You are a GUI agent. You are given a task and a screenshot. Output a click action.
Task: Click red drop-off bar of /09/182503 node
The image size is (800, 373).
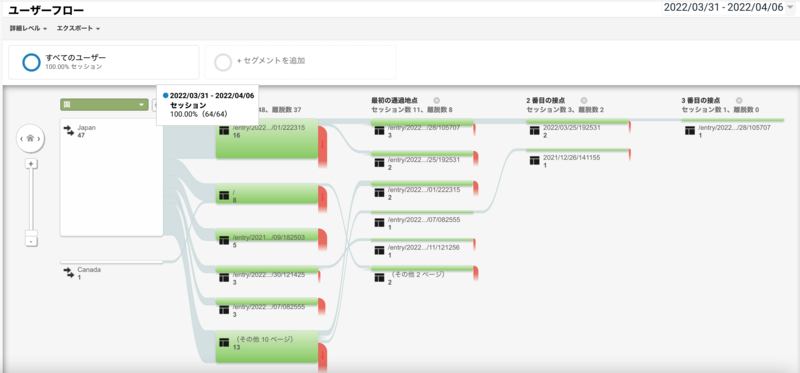(x=322, y=240)
